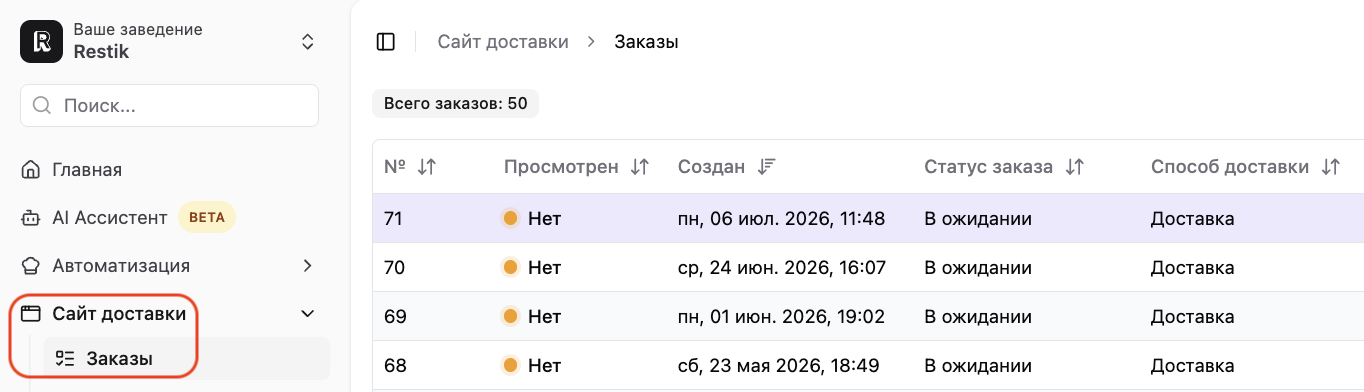Screen dimensions: 1364x392
Task: Click the Restik logo icon
Action: pyautogui.click(x=41, y=41)
